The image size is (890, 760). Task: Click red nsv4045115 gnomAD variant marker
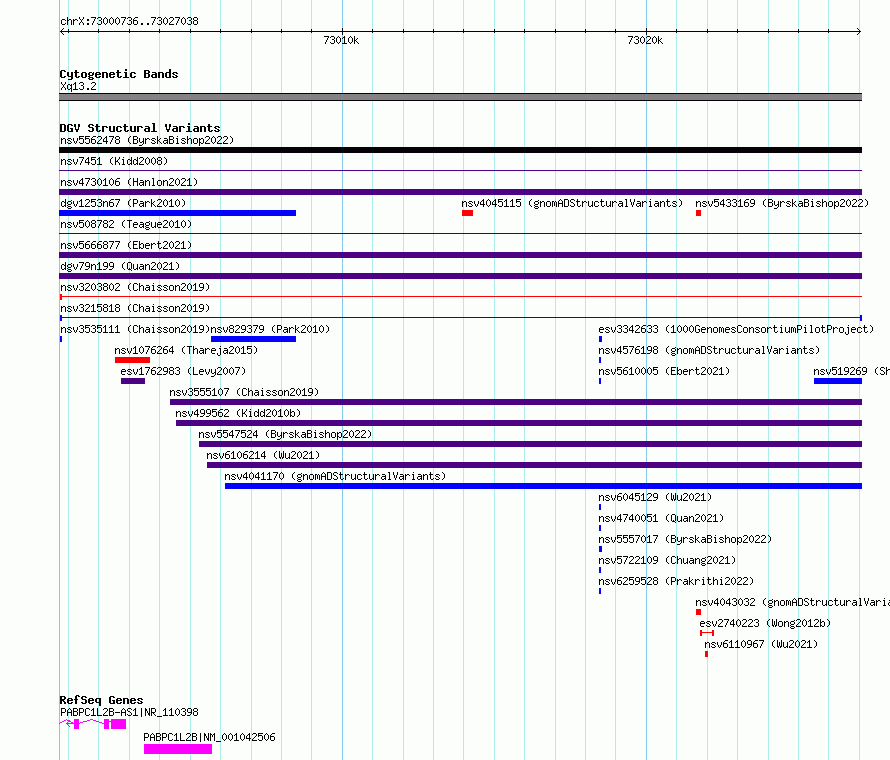coord(467,213)
